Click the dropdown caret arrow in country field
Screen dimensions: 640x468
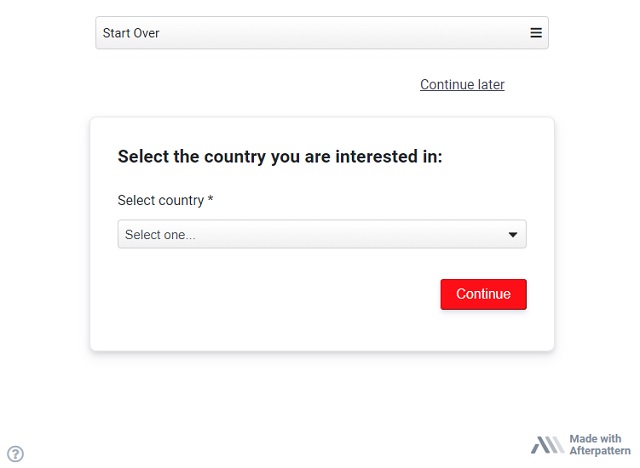click(513, 235)
